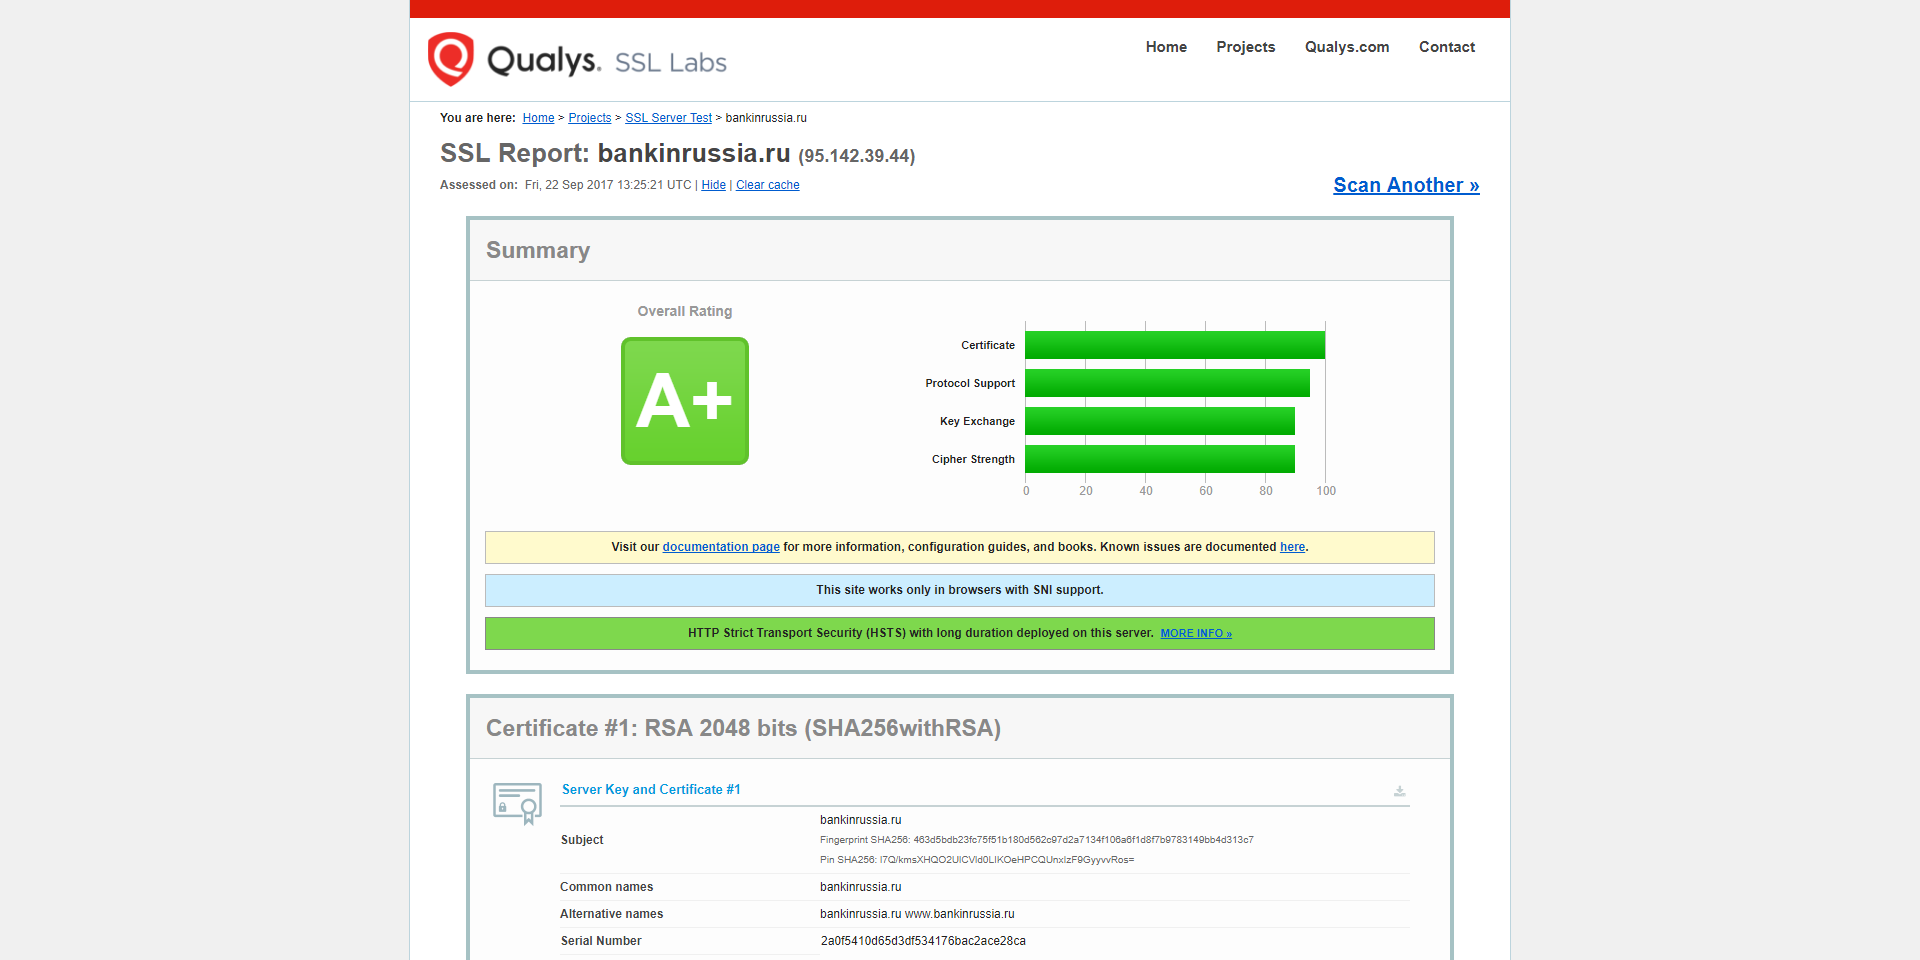Click the certificate badge icon
The width and height of the screenshot is (1920, 960).
point(517,803)
